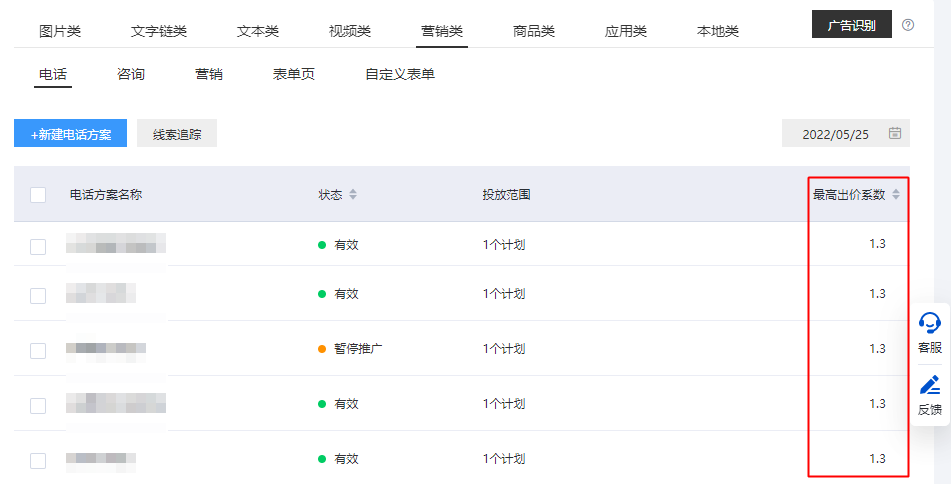The image size is (951, 484).
Task: Click the help question mark icon
Action: click(x=908, y=25)
